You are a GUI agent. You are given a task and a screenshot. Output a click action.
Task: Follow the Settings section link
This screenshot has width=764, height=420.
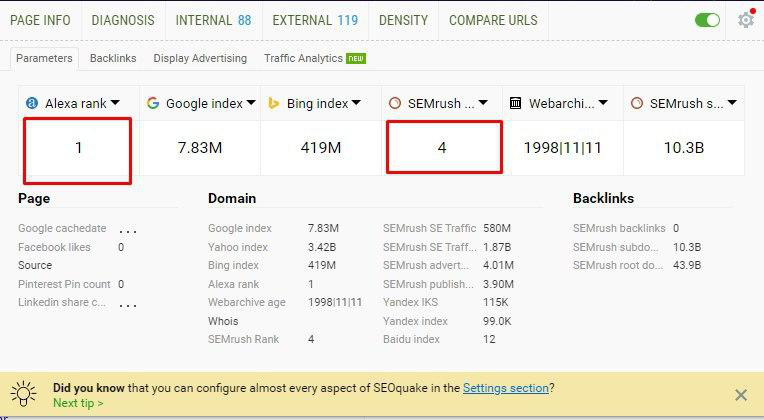click(506, 388)
